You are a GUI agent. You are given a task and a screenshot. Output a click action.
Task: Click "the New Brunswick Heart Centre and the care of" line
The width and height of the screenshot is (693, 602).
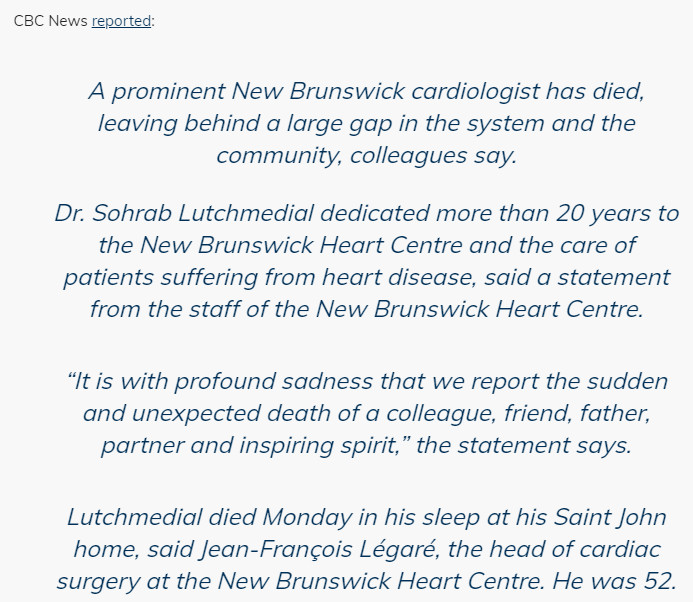pos(366,245)
